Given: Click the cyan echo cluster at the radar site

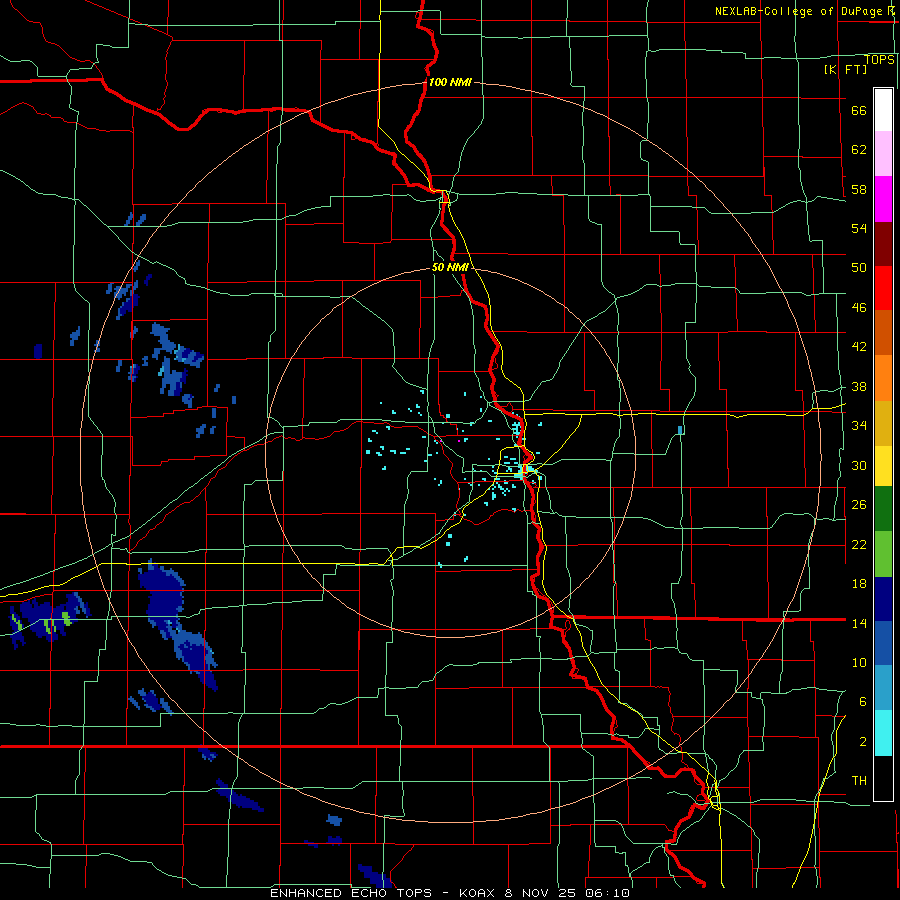Looking at the screenshot, I should [521, 472].
